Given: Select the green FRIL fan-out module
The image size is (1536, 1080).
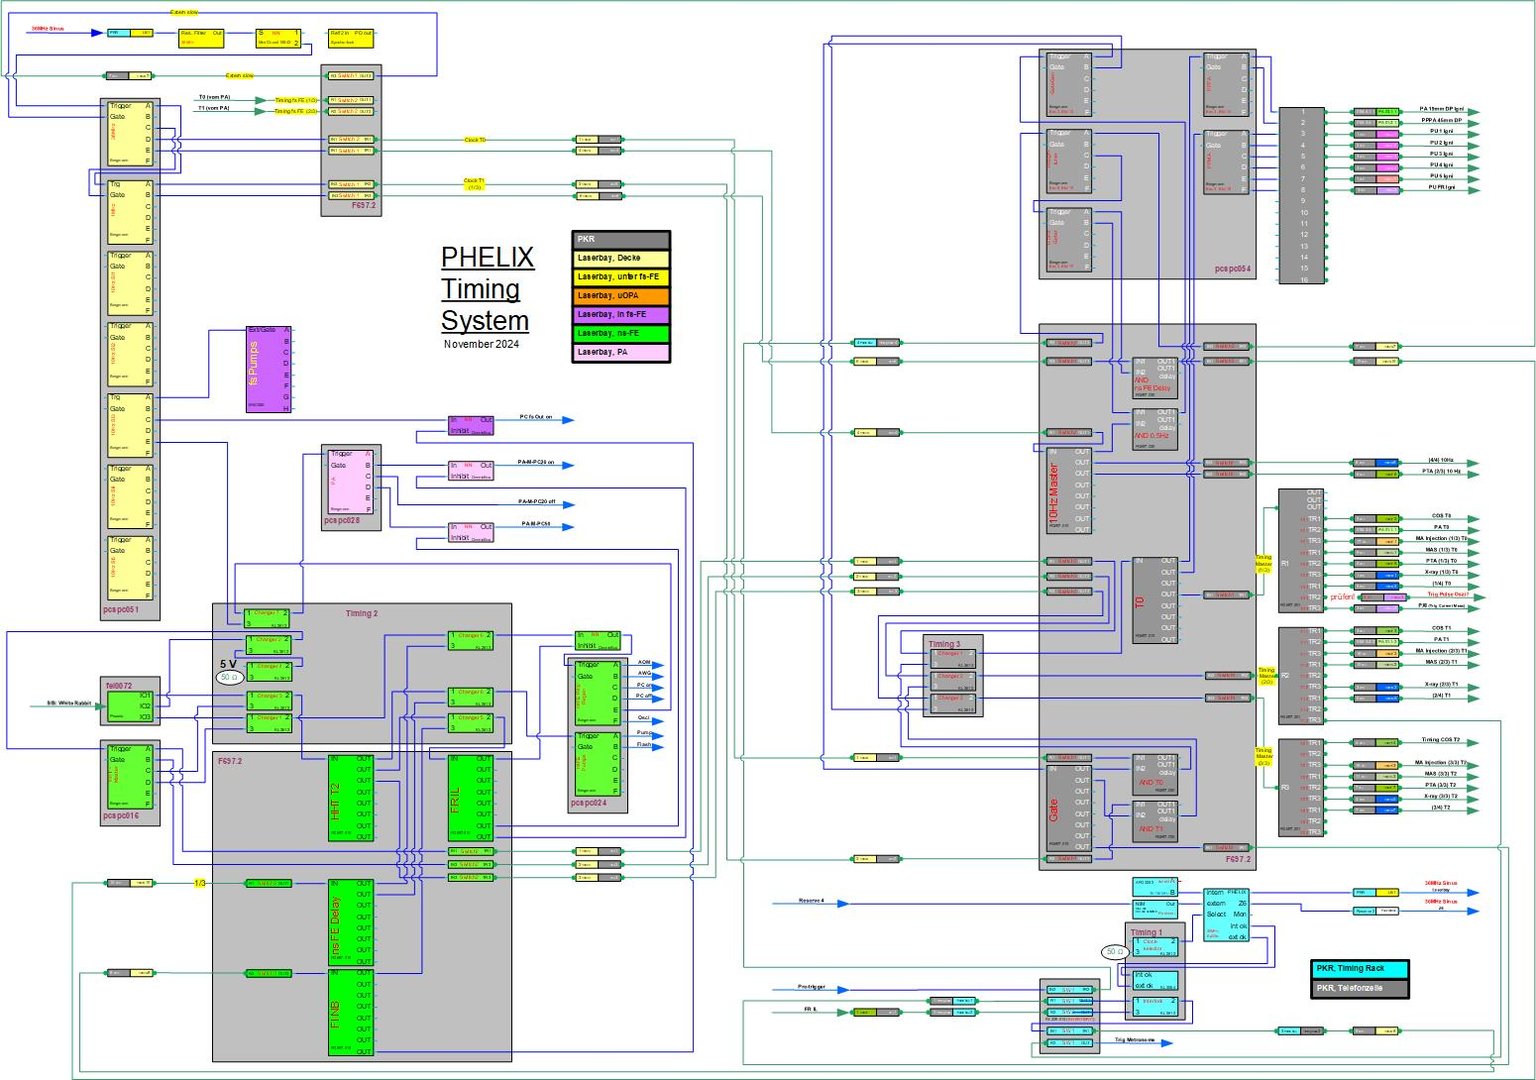Looking at the screenshot, I should pyautogui.click(x=471, y=797).
